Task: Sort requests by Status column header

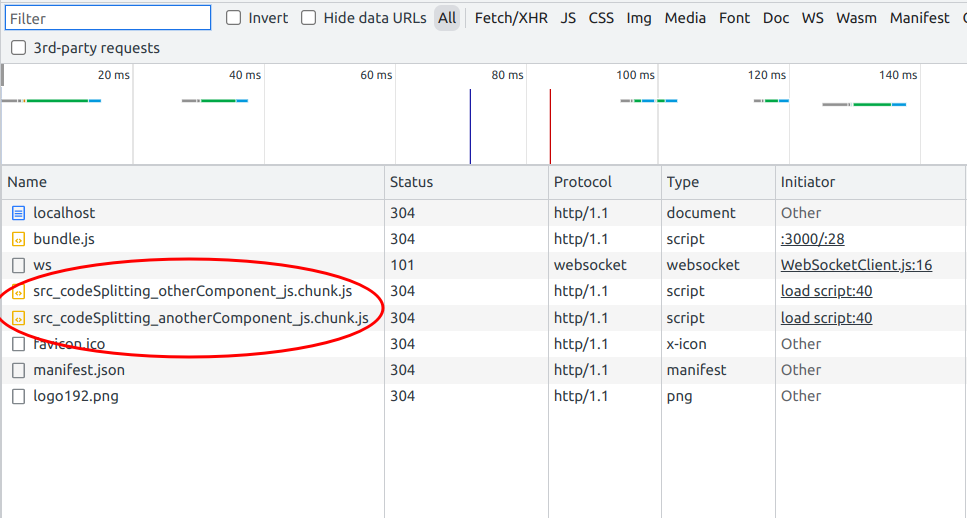Action: 411,182
